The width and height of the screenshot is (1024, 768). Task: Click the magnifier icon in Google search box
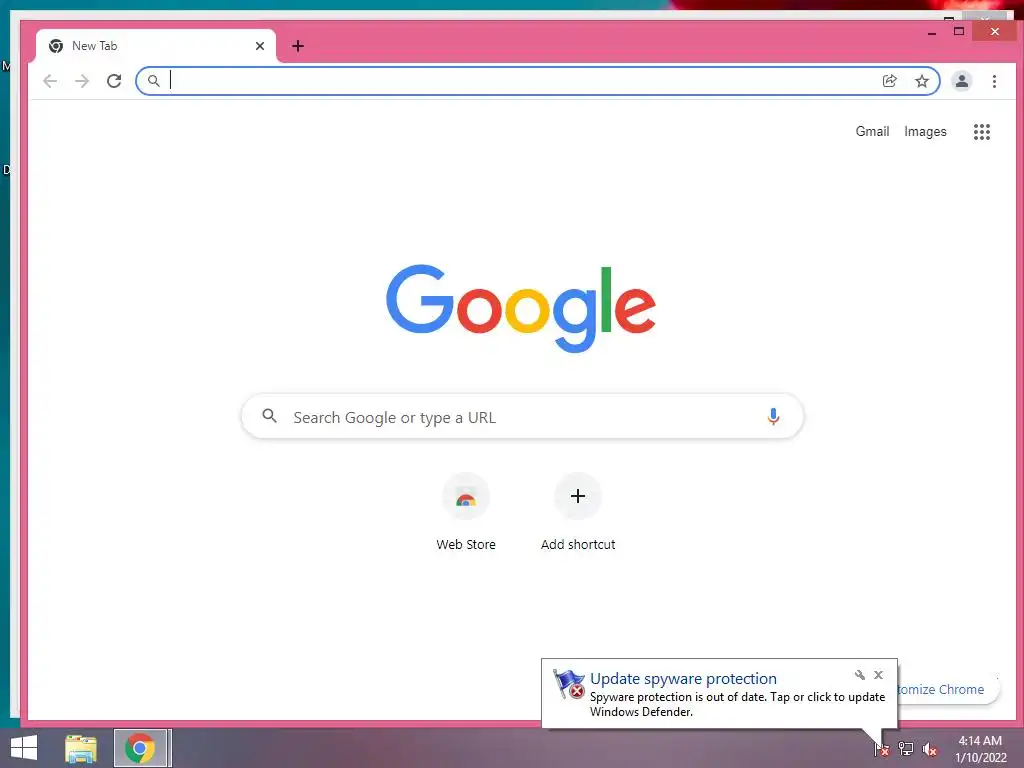270,415
